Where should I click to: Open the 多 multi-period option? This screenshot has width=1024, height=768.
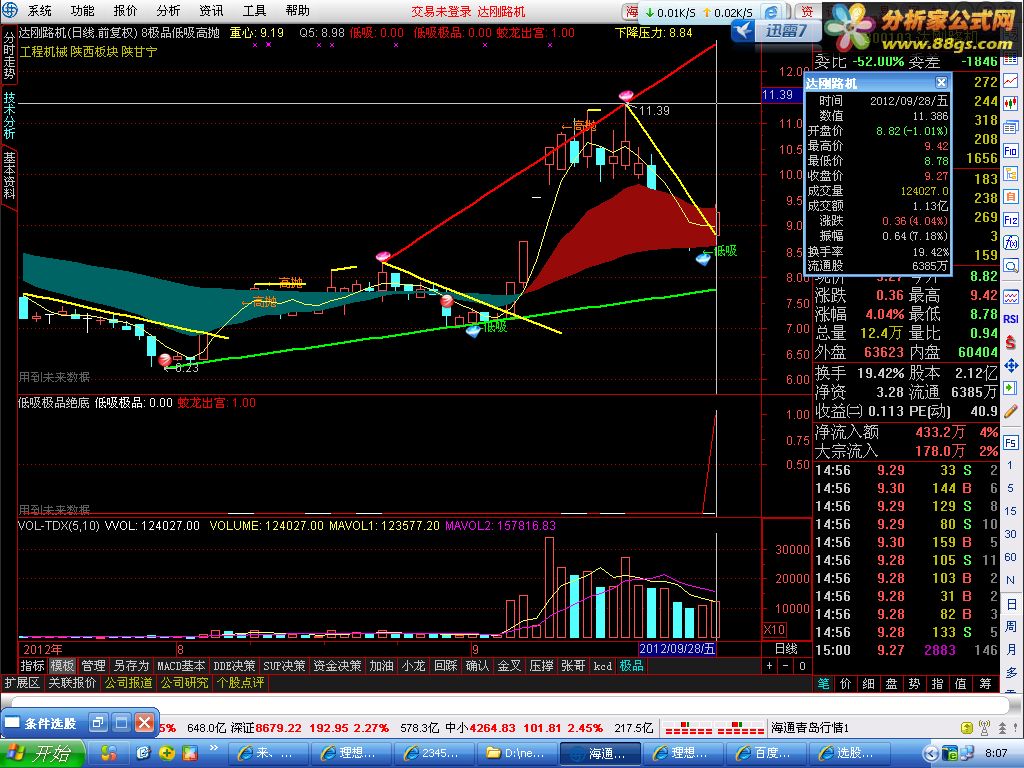pos(1010,672)
